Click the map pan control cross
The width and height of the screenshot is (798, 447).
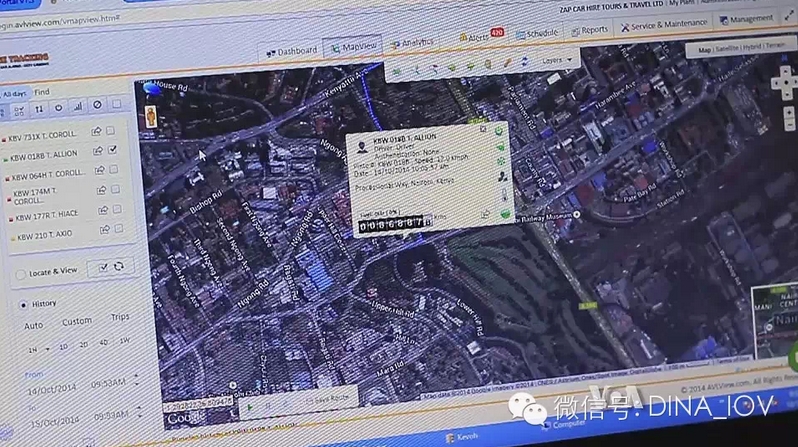pos(784,82)
